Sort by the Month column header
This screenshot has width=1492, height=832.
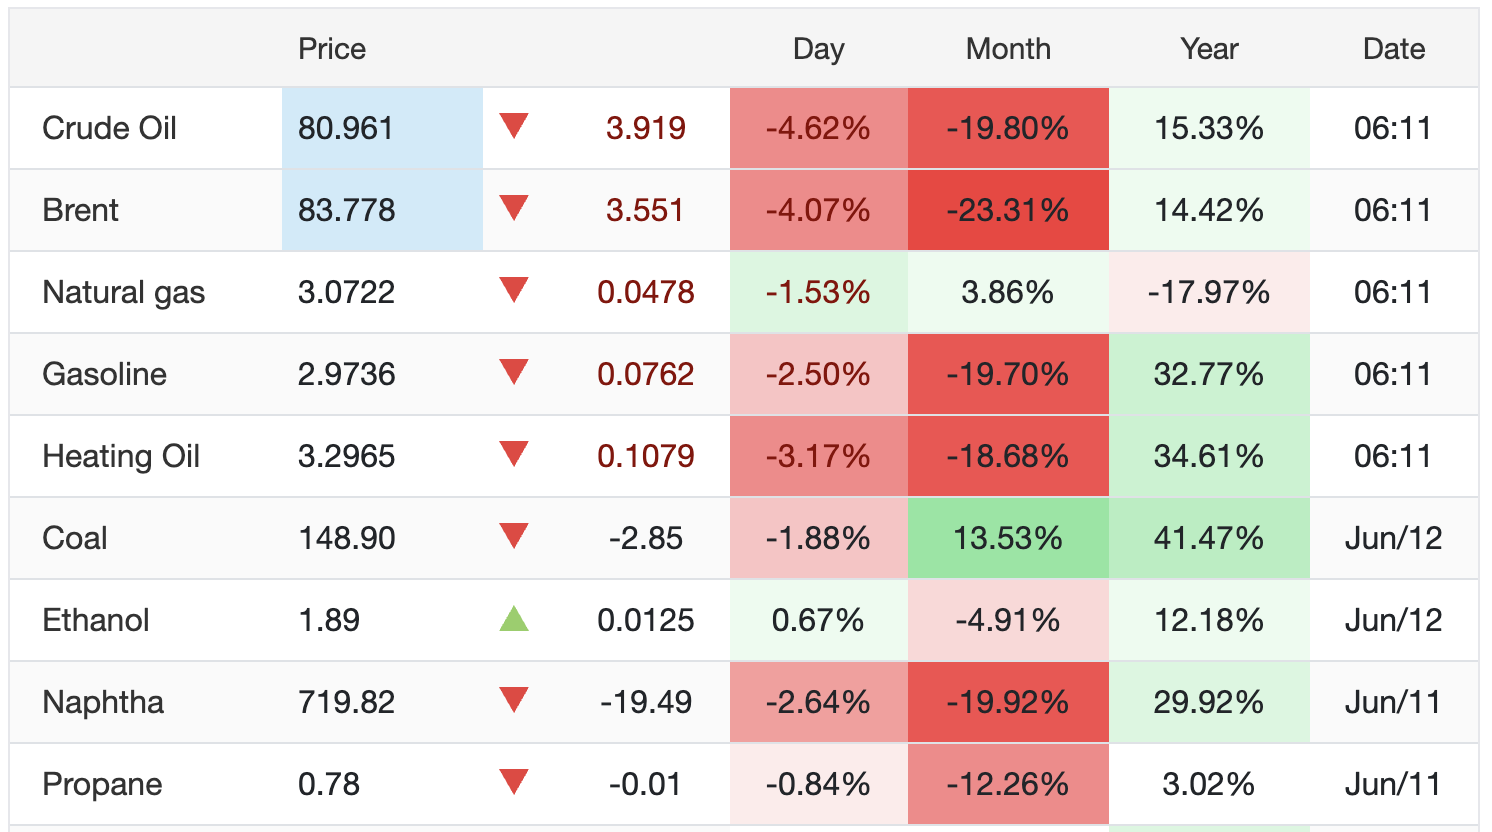[x=1008, y=49]
